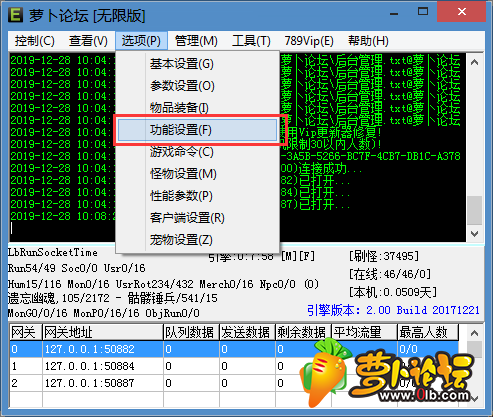The height and width of the screenshot is (417, 493).
Task: Click the 选项(P) menu
Action: pos(141,41)
